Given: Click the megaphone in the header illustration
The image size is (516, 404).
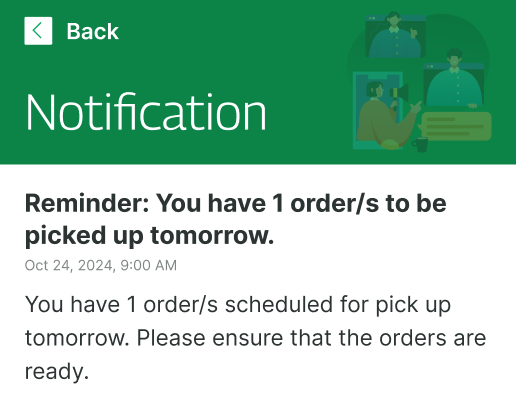Looking at the screenshot, I should pos(399,93).
